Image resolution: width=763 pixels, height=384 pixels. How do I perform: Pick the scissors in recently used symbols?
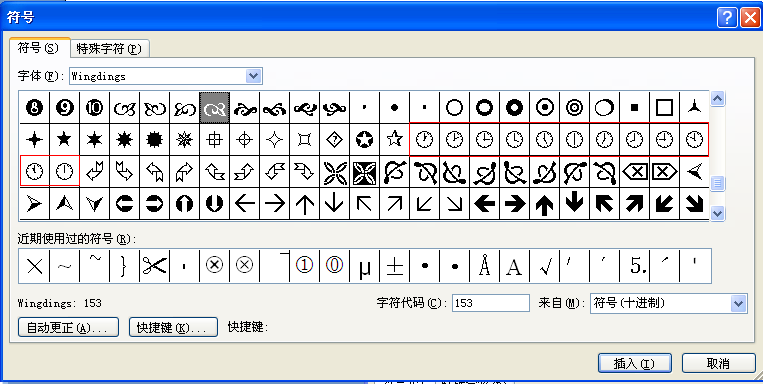(154, 266)
